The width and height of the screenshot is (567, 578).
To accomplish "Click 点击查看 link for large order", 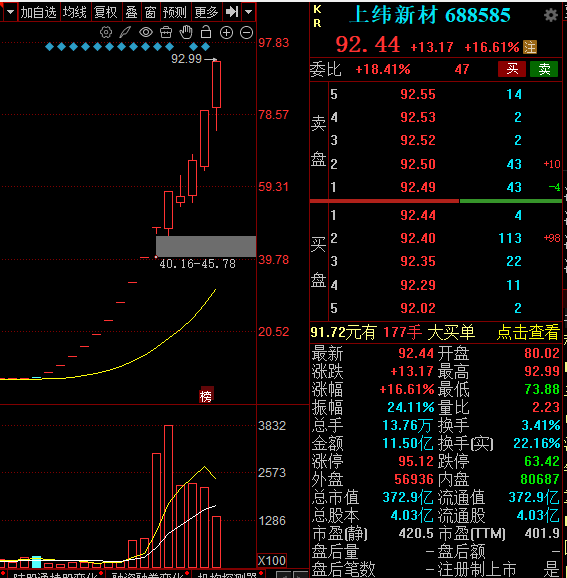I will point(528,332).
